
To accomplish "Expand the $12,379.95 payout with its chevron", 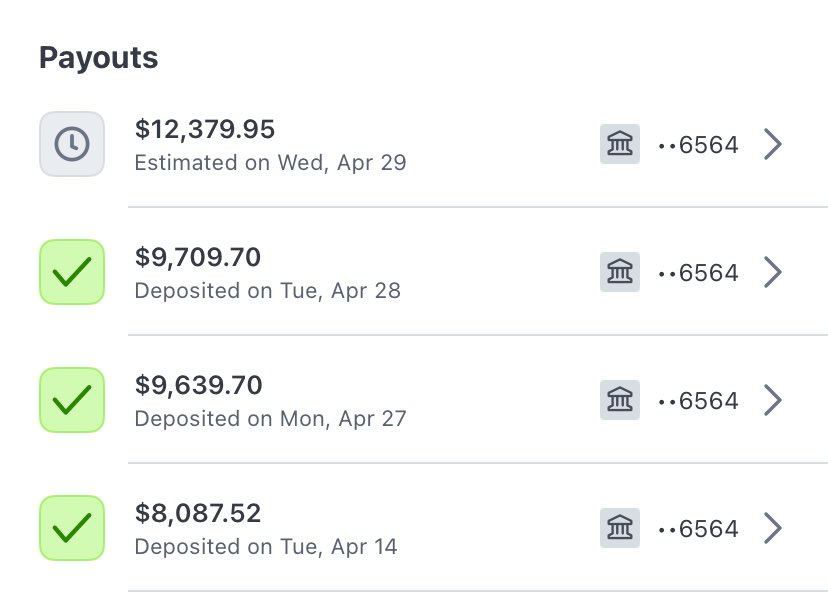I will pos(772,145).
